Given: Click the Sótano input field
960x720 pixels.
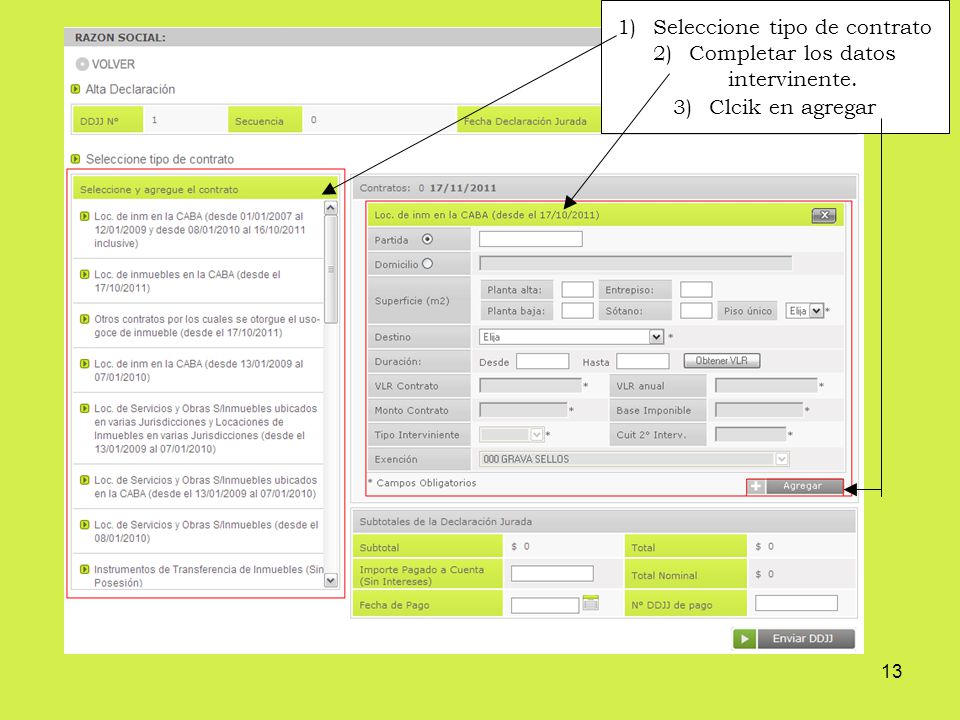Looking at the screenshot, I should 696,311.
